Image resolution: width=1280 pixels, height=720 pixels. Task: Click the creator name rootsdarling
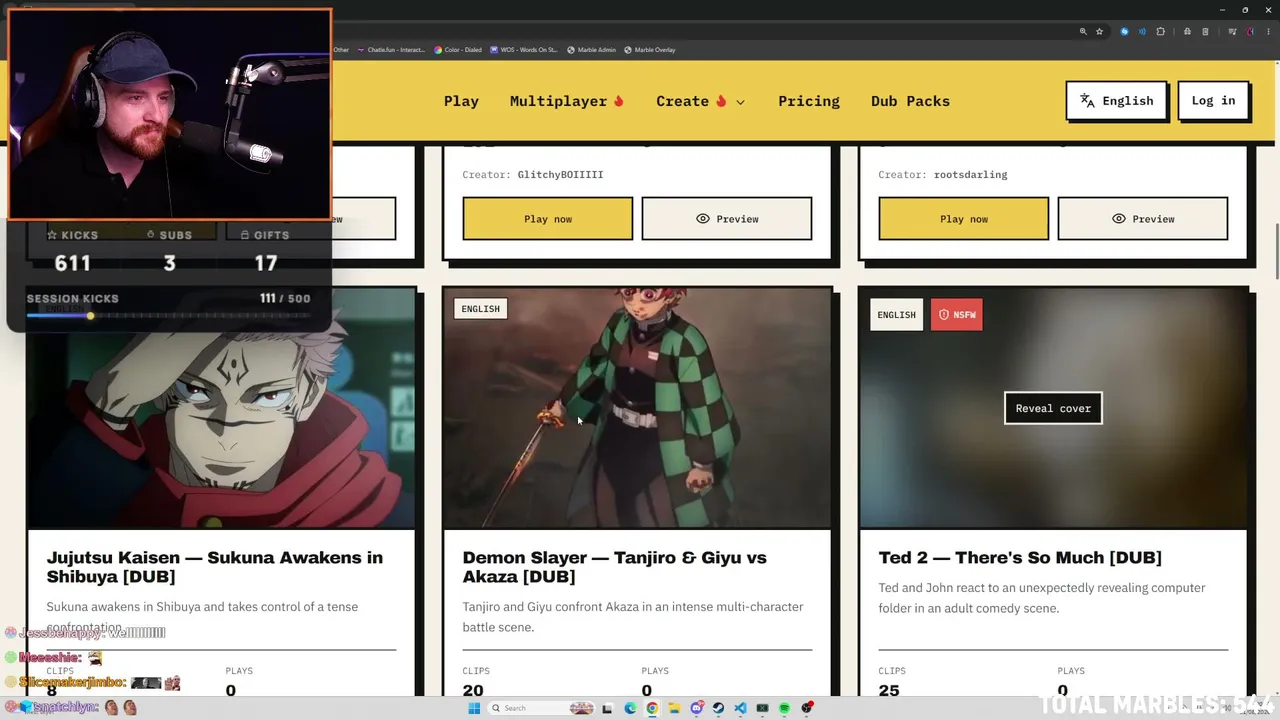click(970, 175)
